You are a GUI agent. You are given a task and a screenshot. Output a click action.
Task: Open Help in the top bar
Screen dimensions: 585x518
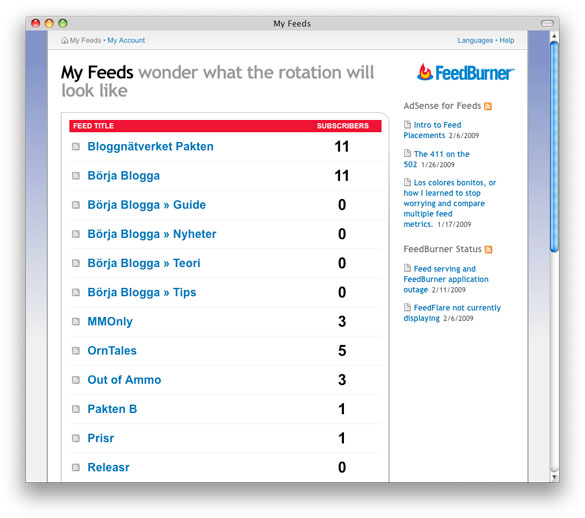pyautogui.click(x=507, y=40)
